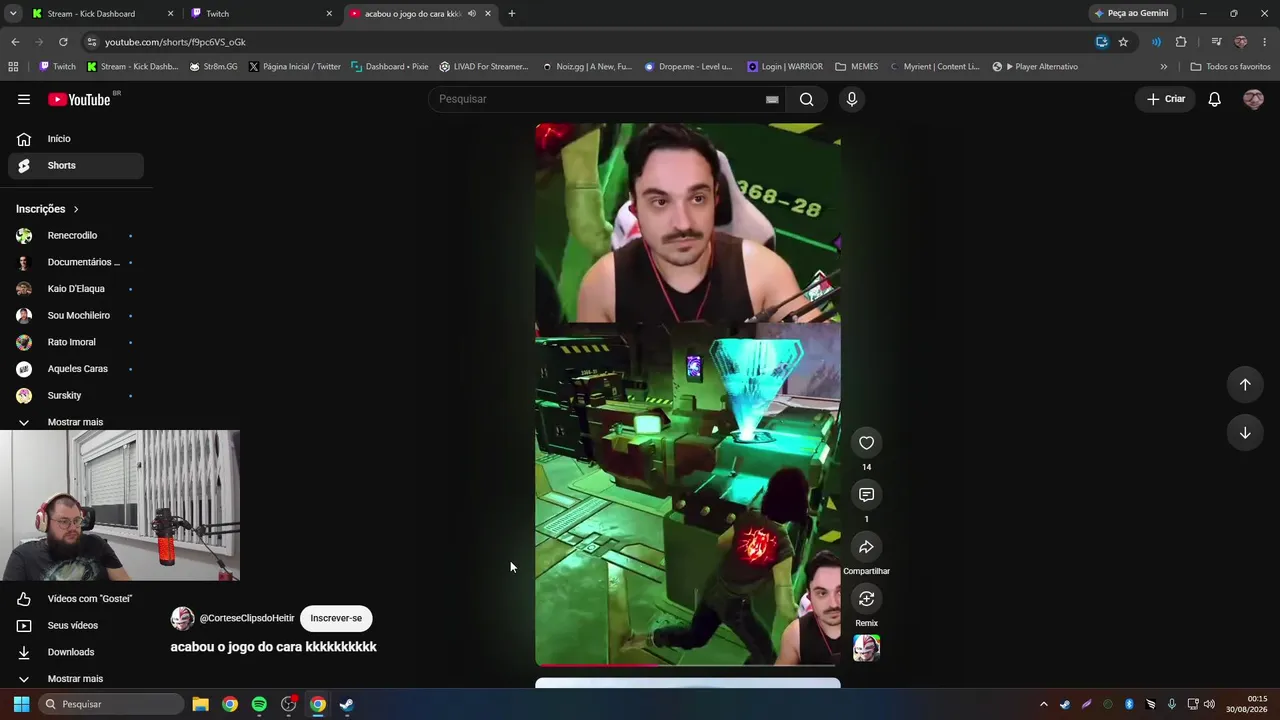Open the tab search dropdown arrow

coord(13,14)
